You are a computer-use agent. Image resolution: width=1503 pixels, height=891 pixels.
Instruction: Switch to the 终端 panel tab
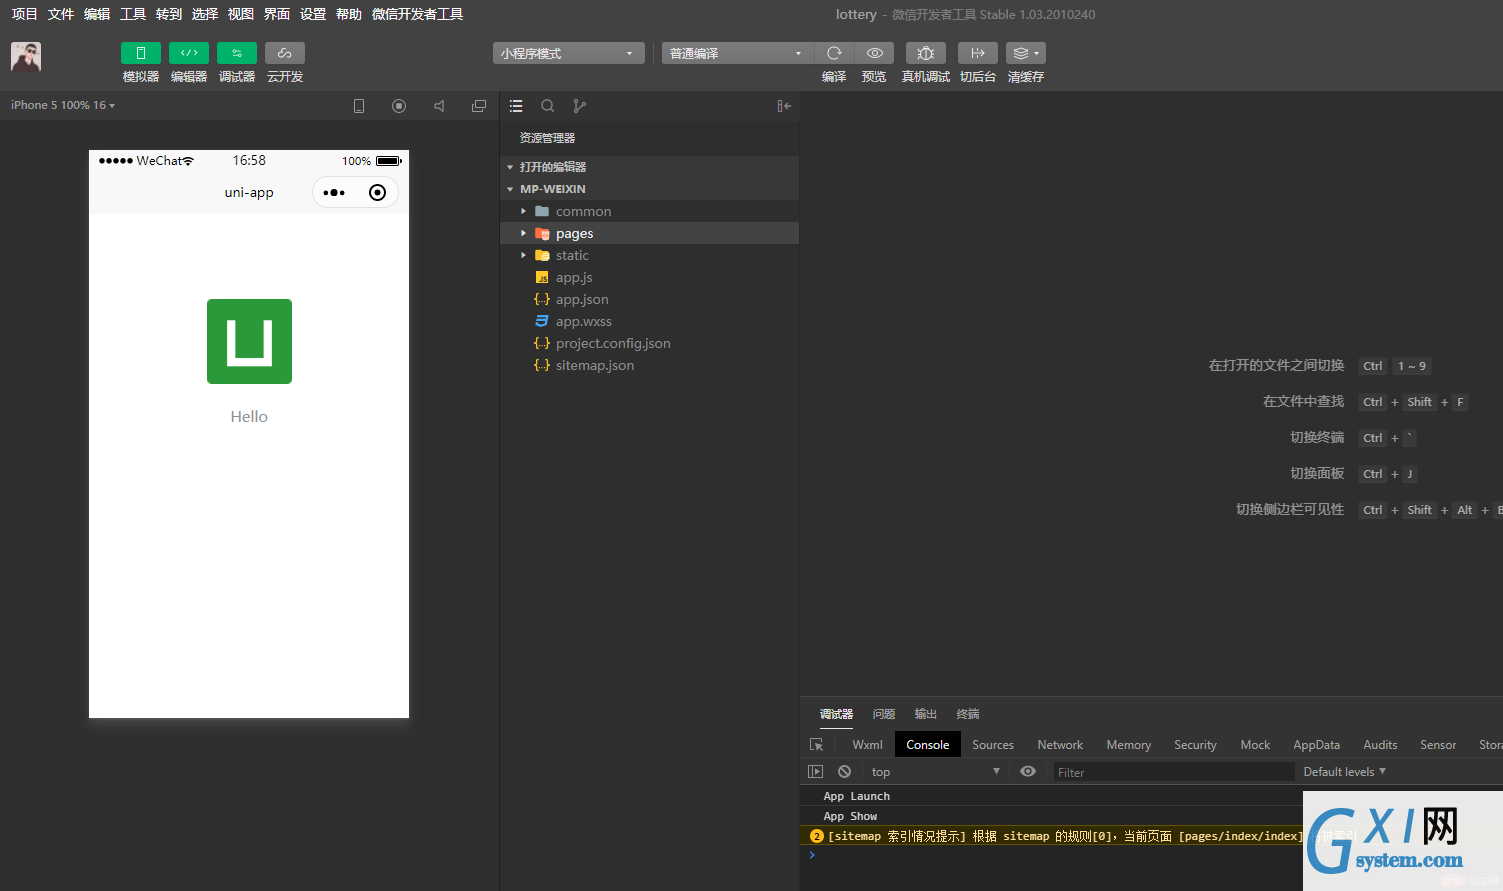(968, 714)
